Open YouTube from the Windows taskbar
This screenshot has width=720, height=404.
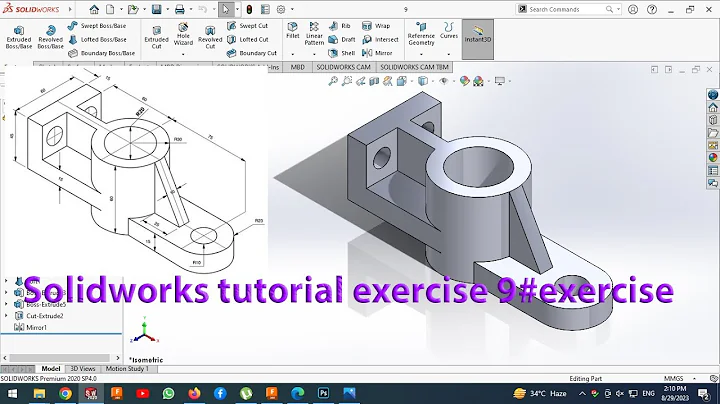[142, 393]
